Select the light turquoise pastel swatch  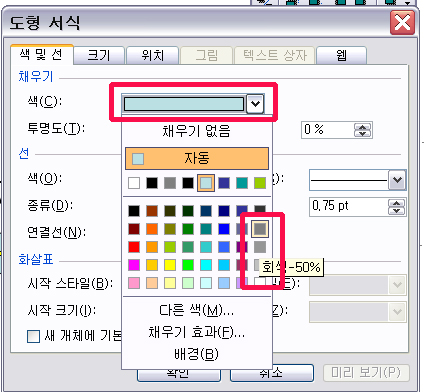(x=206, y=283)
